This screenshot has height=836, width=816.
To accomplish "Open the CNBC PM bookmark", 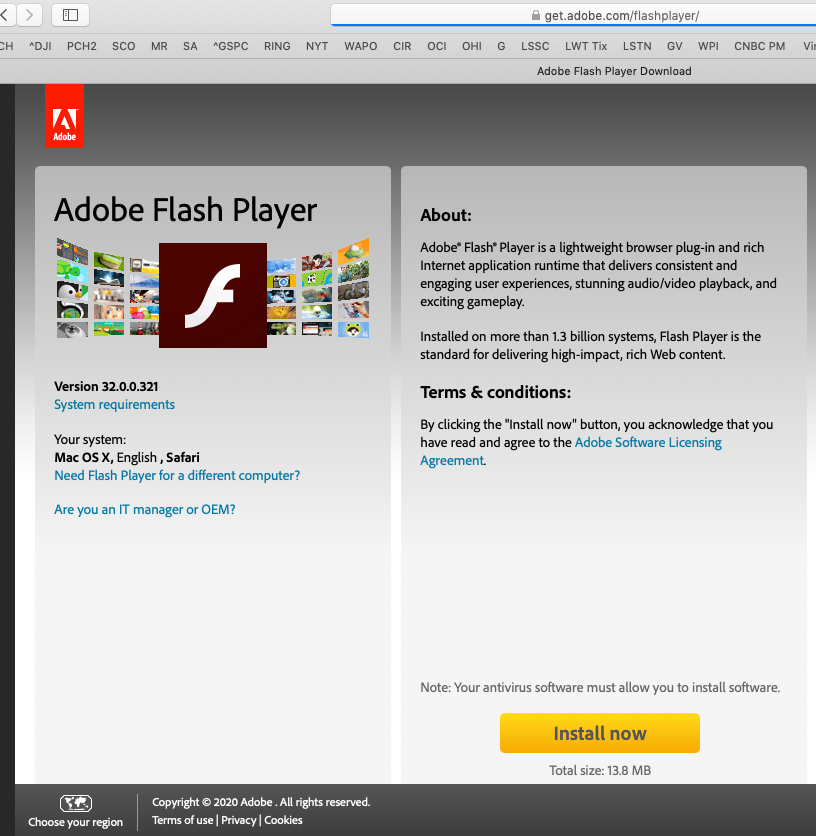I will pos(760,46).
